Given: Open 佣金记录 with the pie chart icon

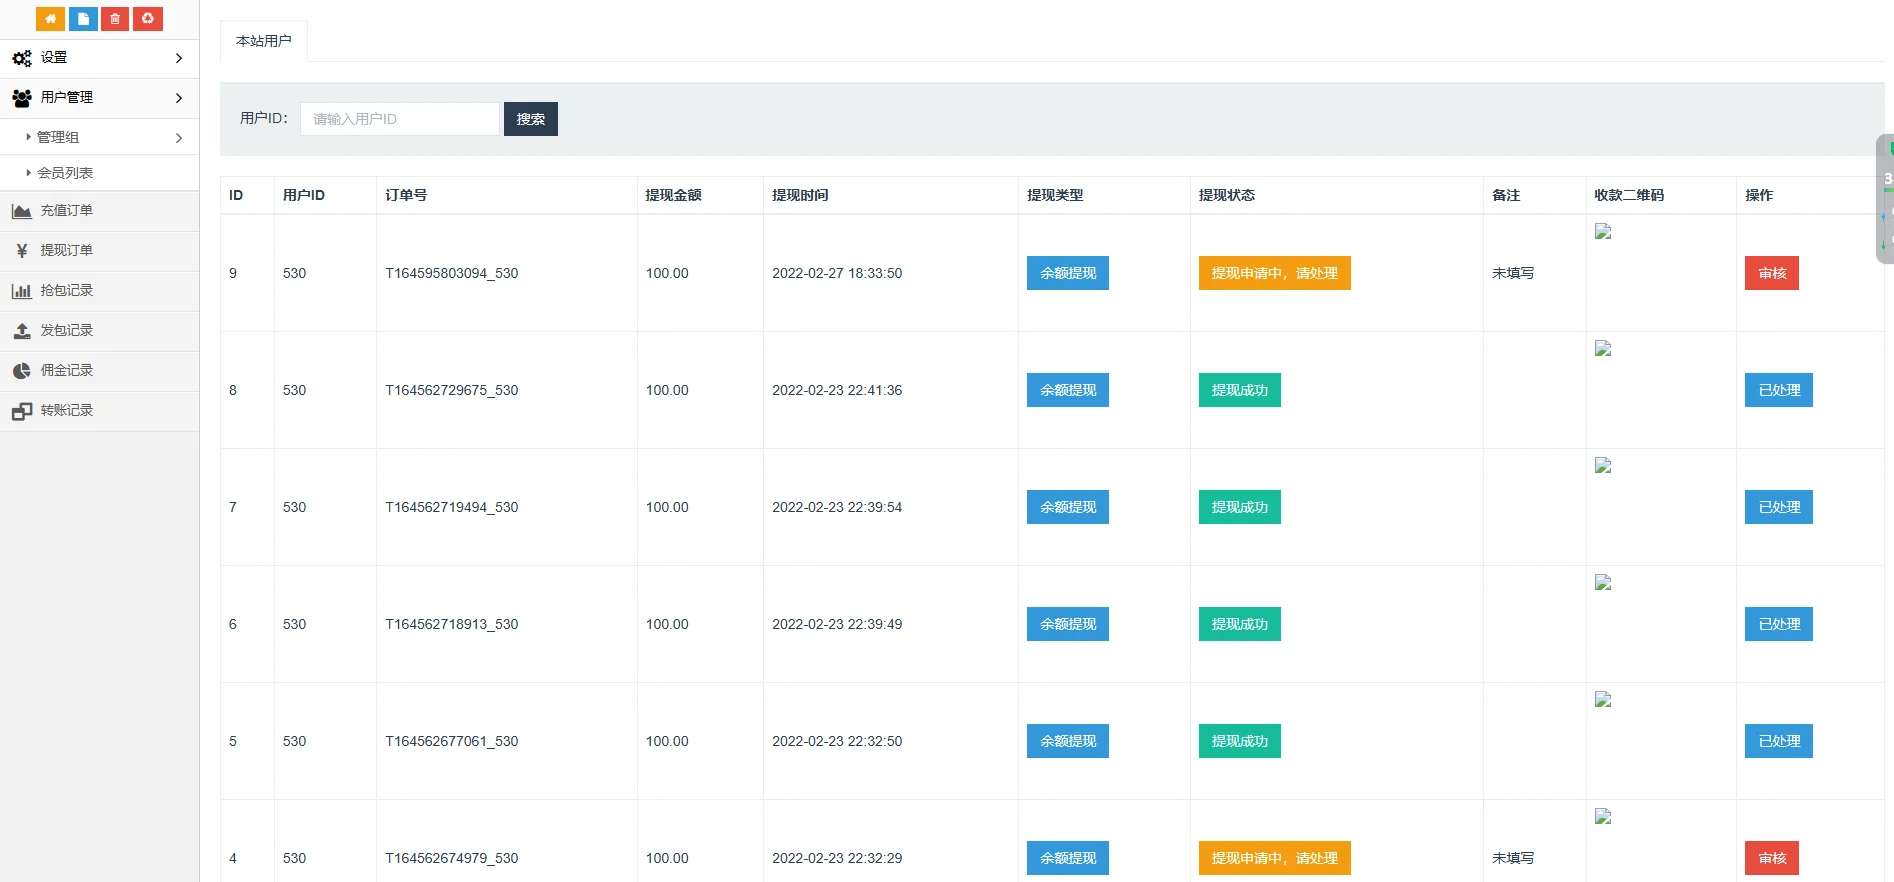Looking at the screenshot, I should click(66, 371).
